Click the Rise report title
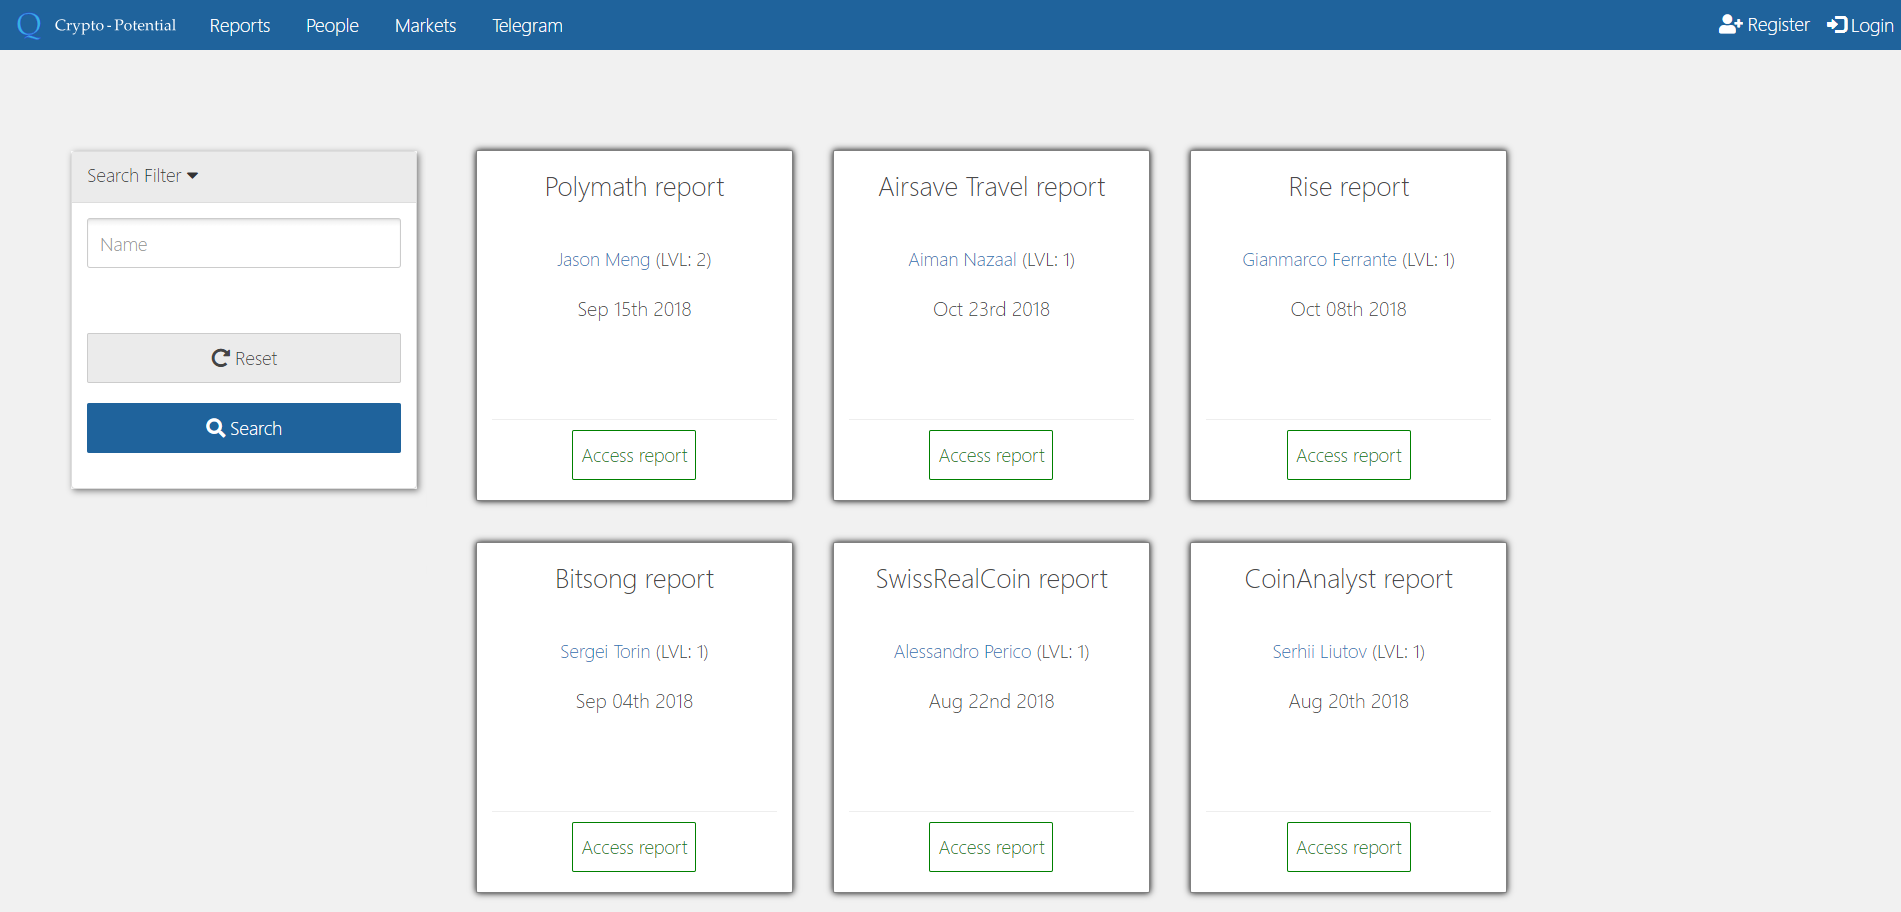The width and height of the screenshot is (1901, 912). point(1349,188)
